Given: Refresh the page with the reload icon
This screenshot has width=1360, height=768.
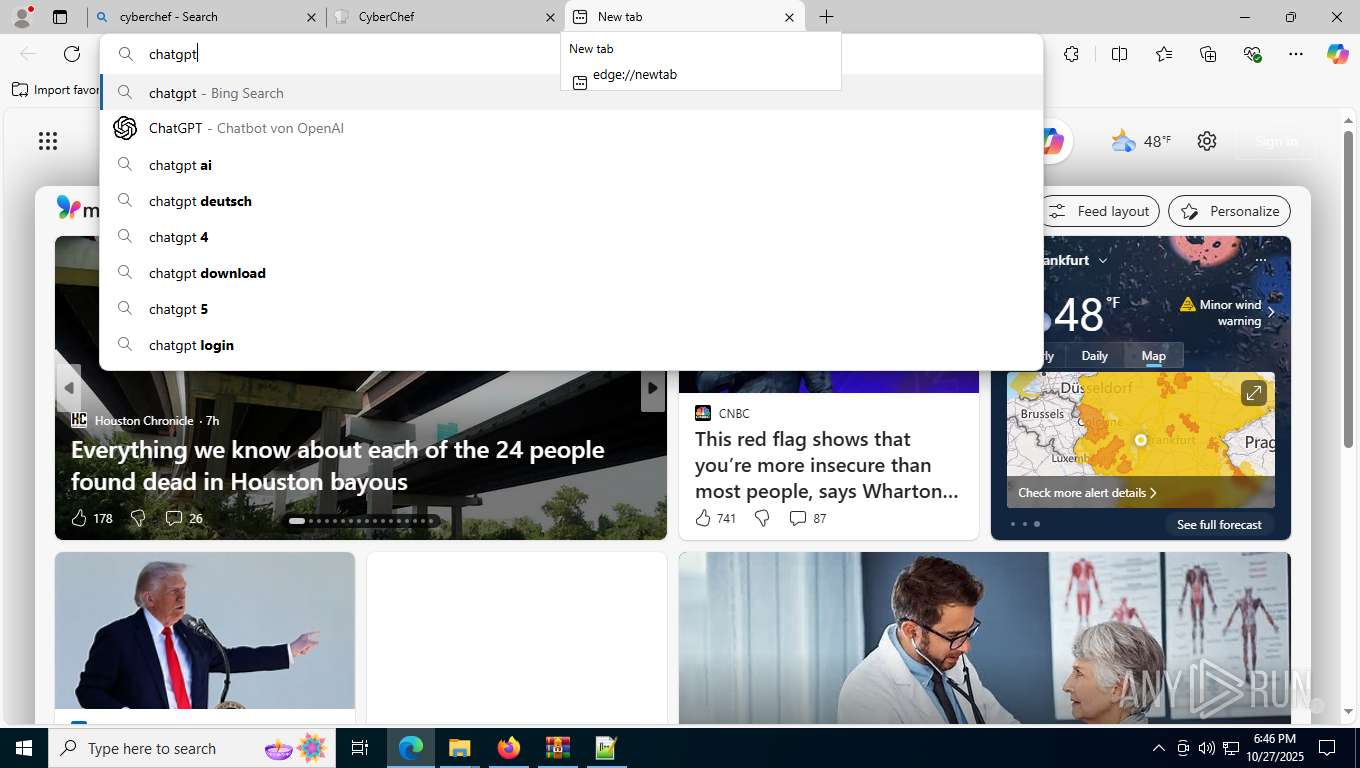Looking at the screenshot, I should click(x=72, y=54).
